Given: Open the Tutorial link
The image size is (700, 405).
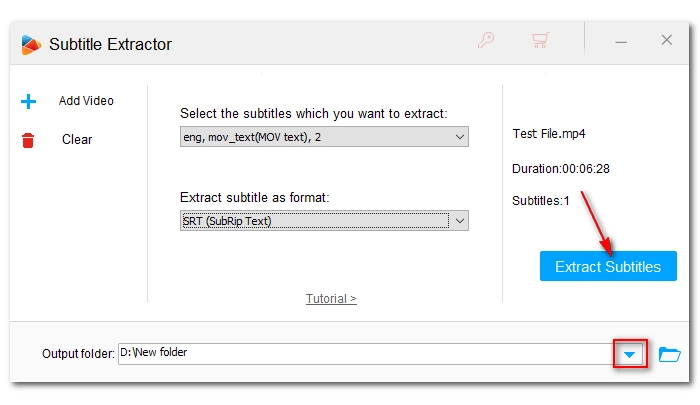Looking at the screenshot, I should [331, 298].
